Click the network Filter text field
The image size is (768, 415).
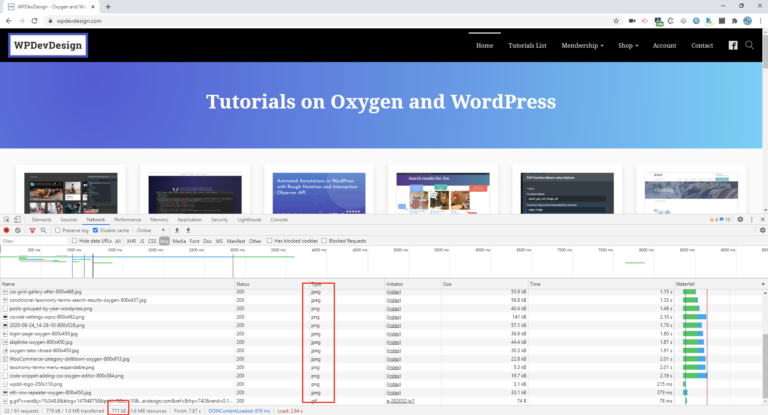click(34, 241)
